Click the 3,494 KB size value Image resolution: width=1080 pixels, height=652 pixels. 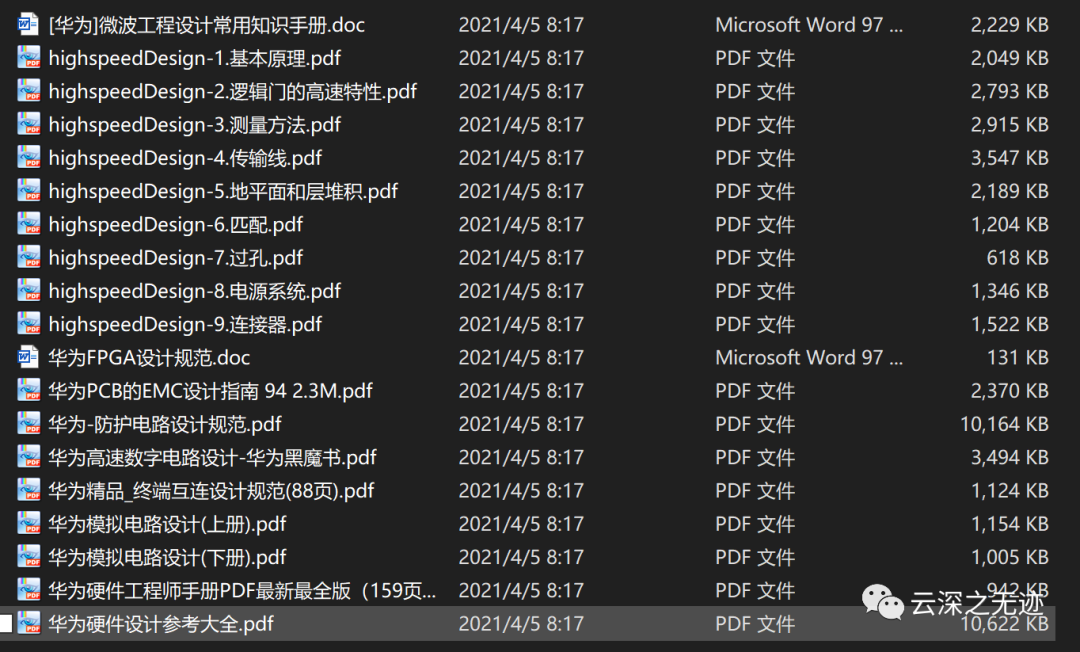(x=1009, y=457)
